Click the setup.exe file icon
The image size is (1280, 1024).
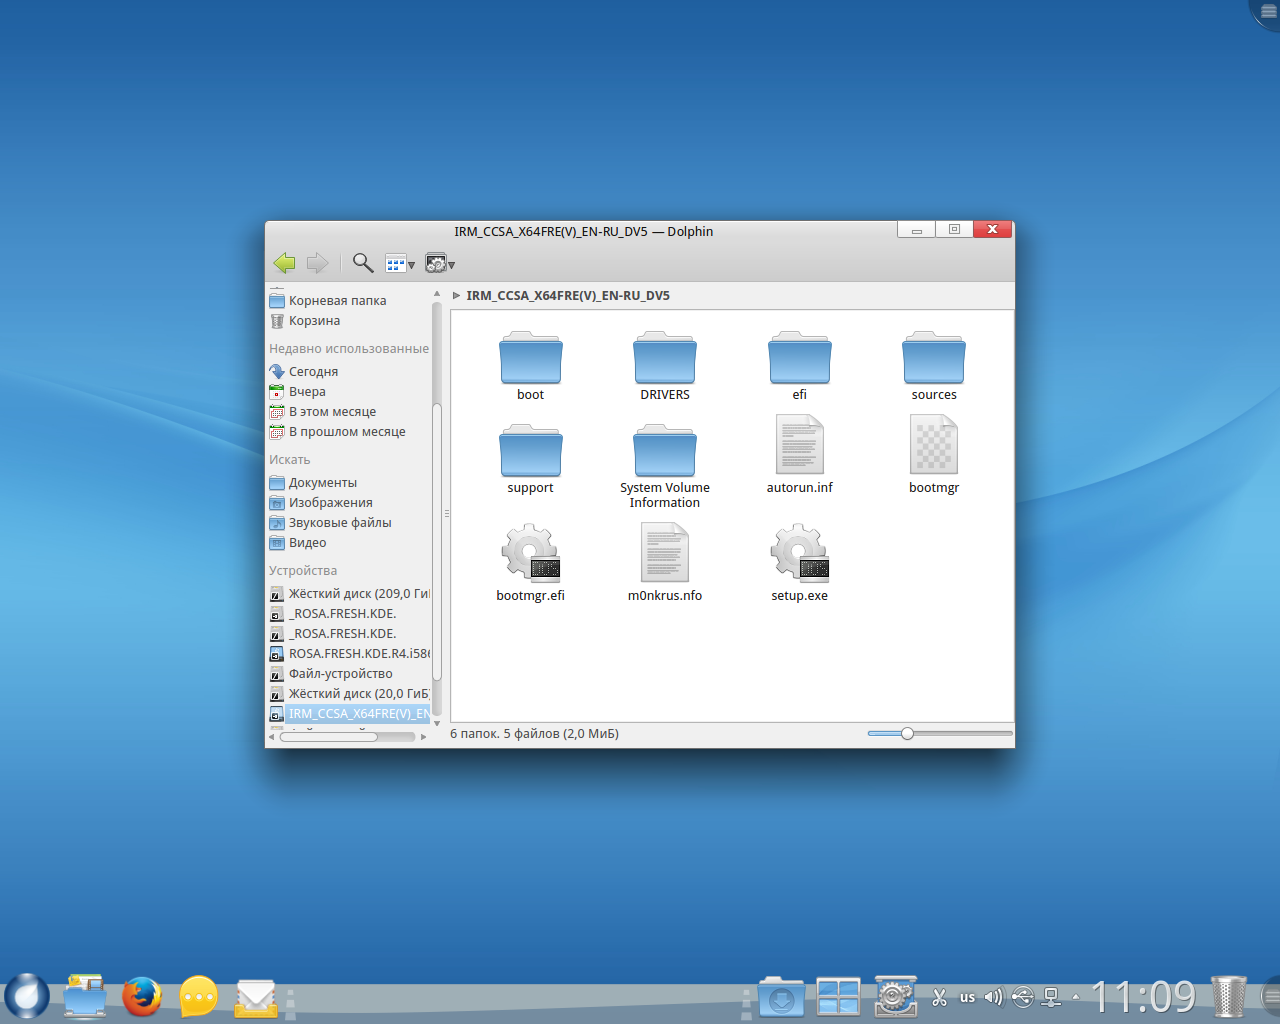799,553
